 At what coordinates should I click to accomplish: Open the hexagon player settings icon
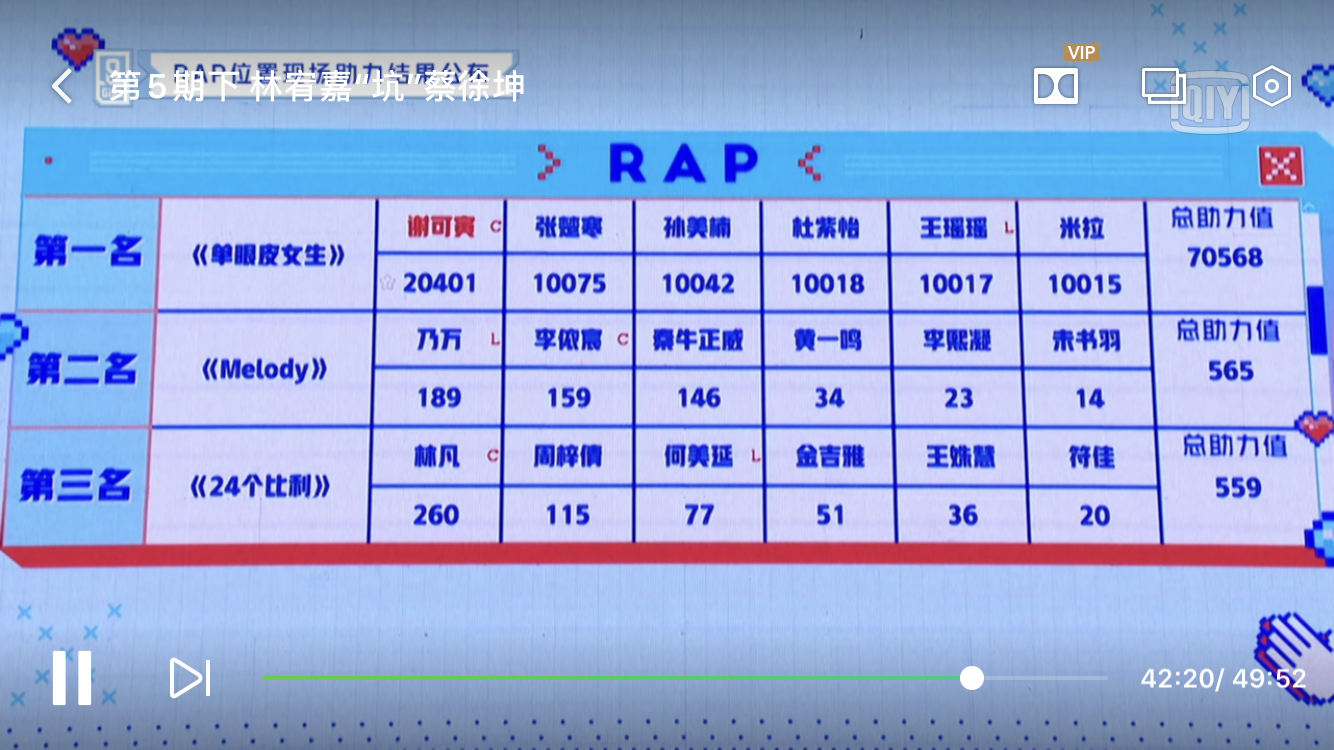pyautogui.click(x=1271, y=87)
